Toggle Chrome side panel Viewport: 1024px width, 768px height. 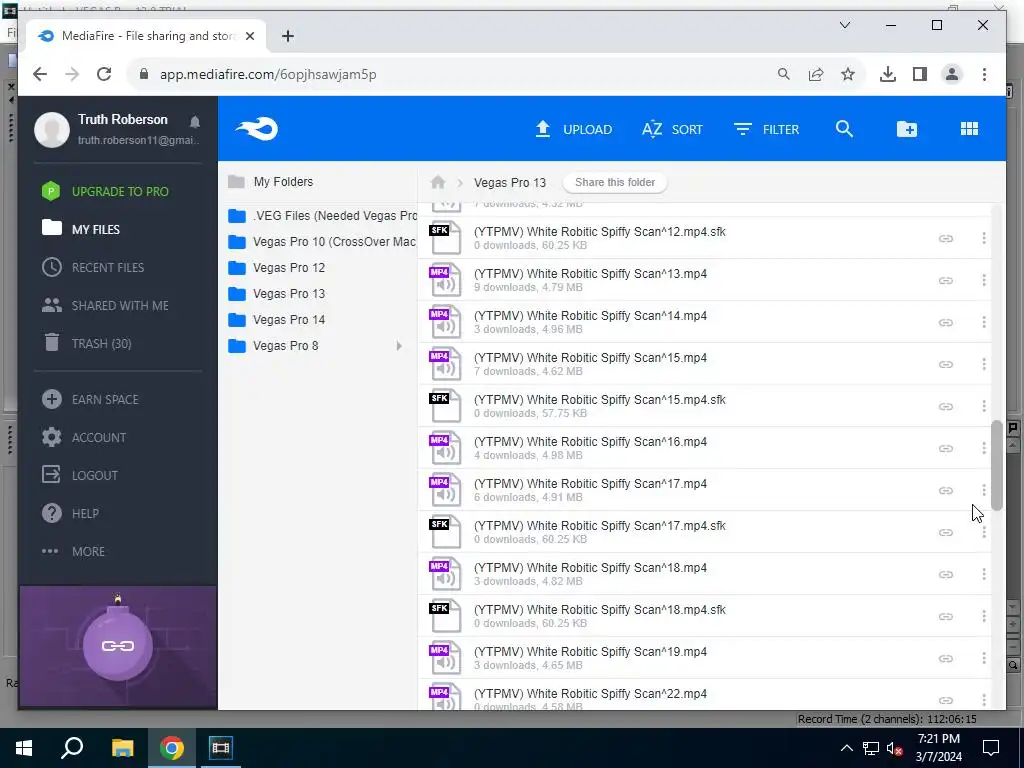tap(920, 74)
